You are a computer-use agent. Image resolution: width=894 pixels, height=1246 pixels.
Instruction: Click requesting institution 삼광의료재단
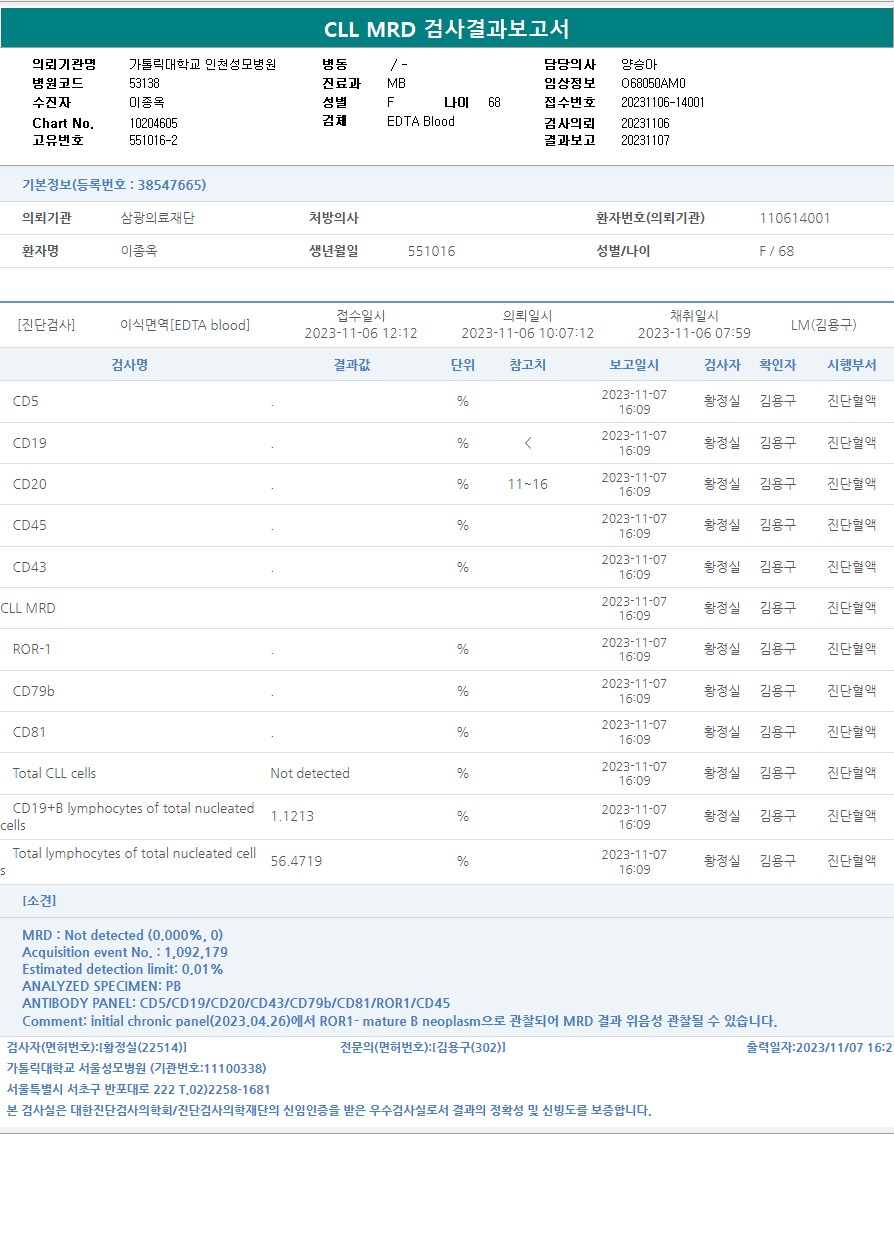[158, 218]
